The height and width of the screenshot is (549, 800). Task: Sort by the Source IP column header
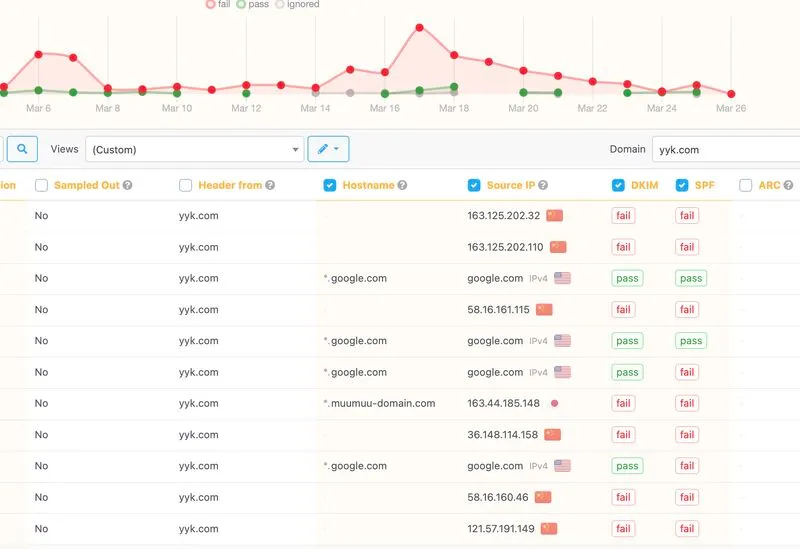(511, 185)
